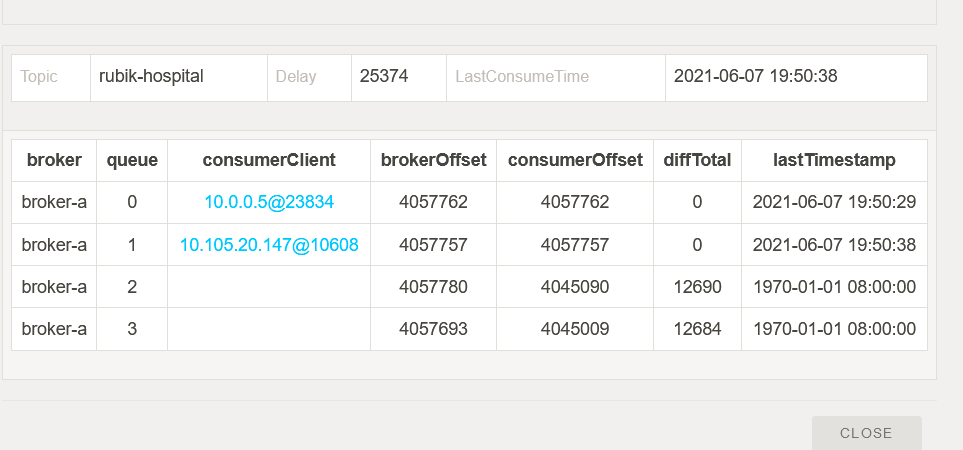Click the broker column header
The height and width of the screenshot is (450, 963).
[x=54, y=160]
